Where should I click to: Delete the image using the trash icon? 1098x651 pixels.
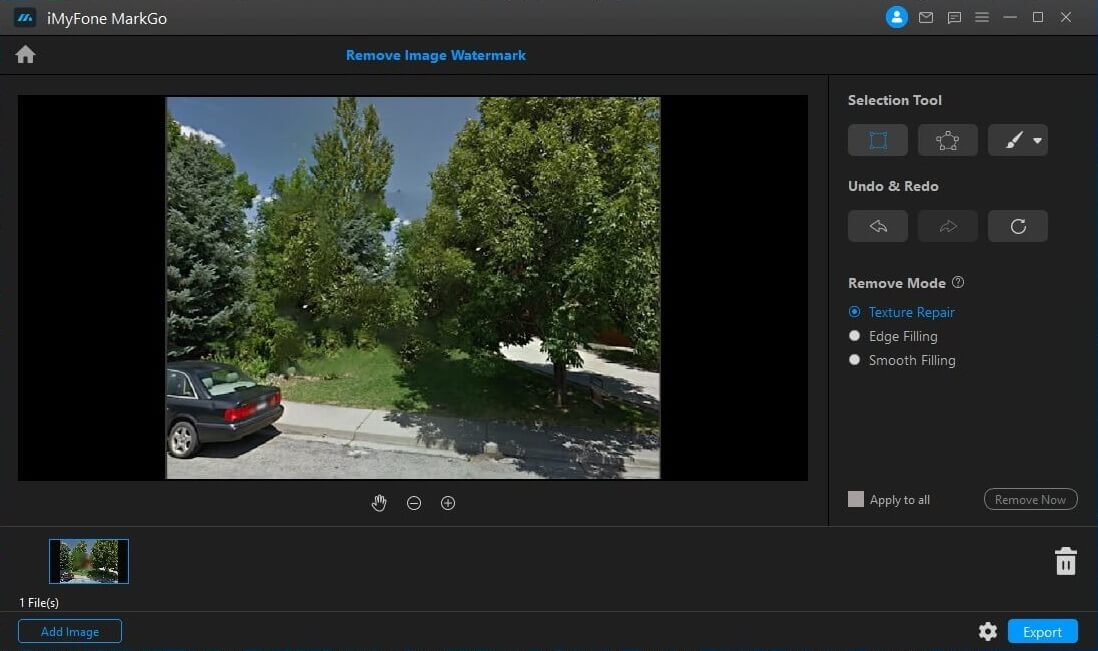[1065, 561]
